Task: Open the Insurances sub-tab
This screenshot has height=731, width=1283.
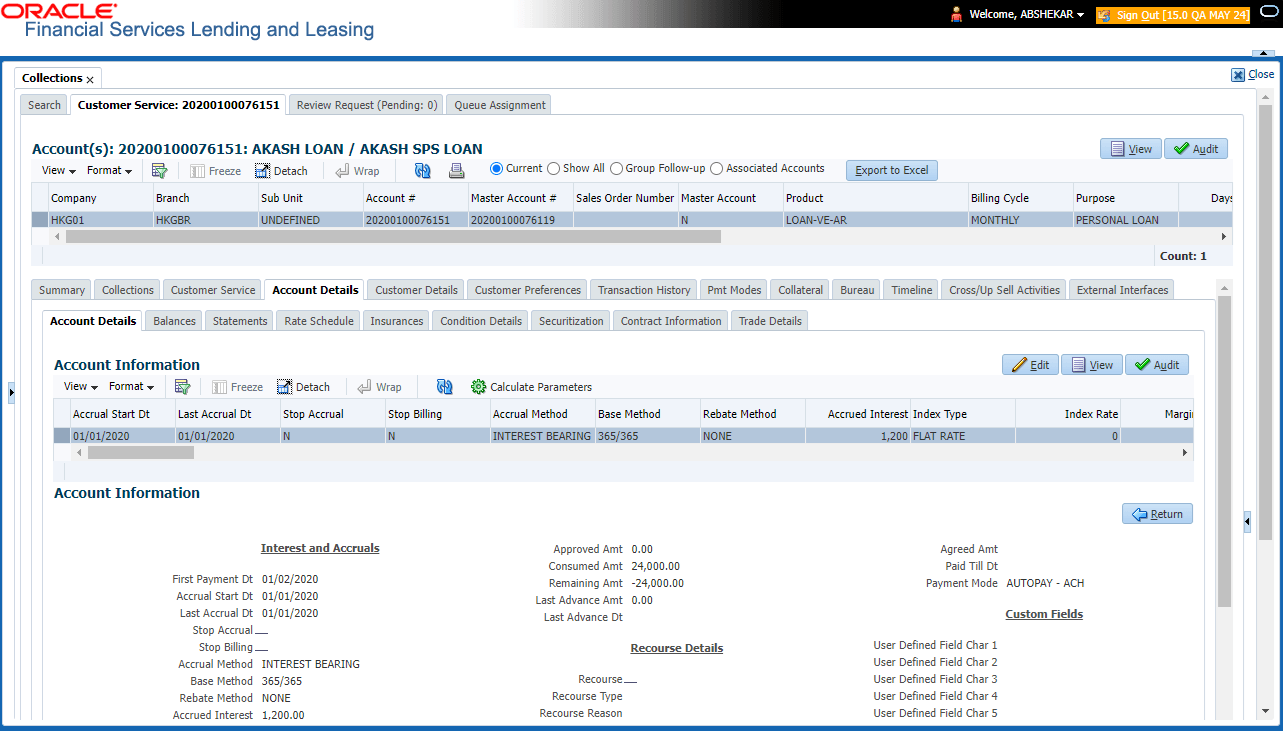Action: coord(397,321)
